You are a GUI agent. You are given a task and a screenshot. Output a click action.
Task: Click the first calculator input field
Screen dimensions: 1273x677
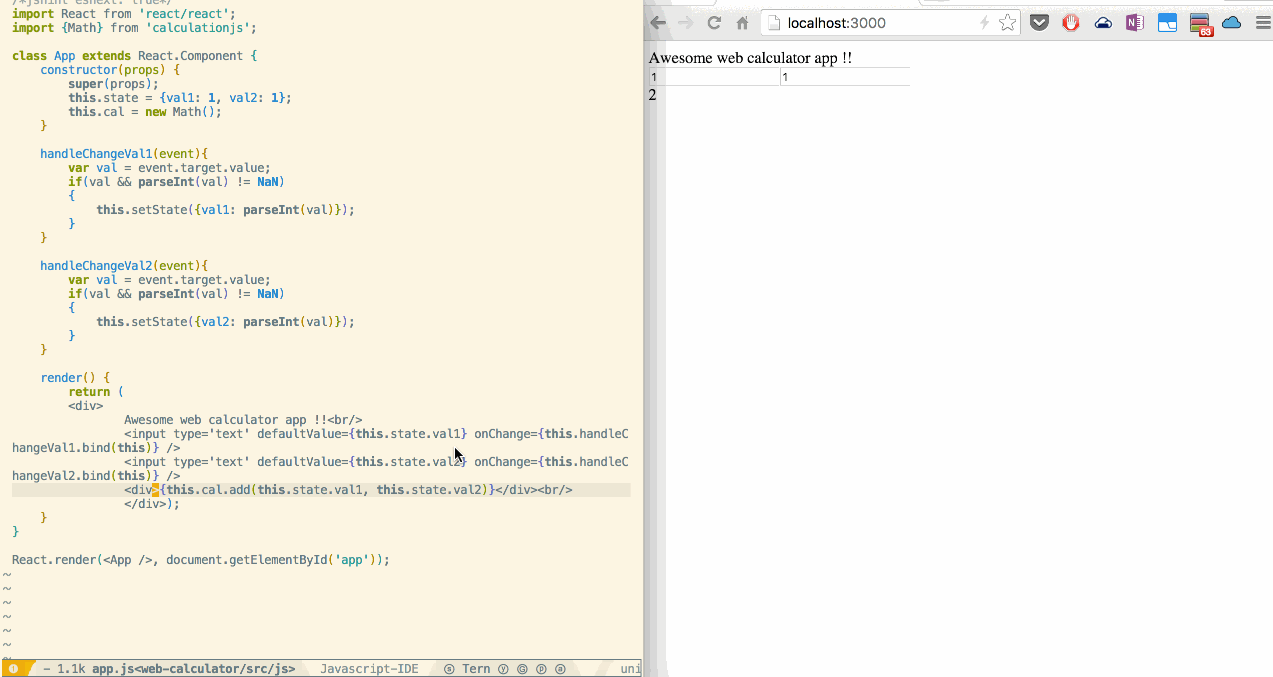pos(714,77)
